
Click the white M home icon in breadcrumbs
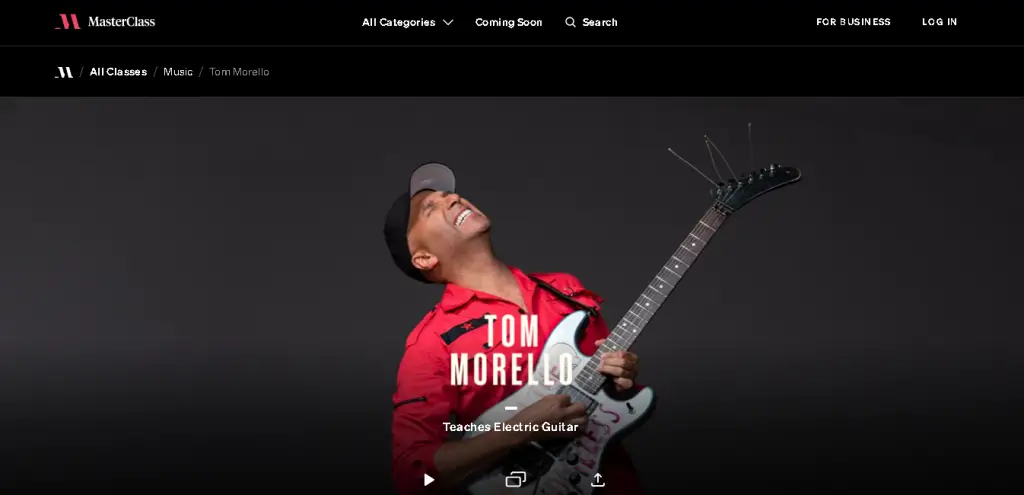[64, 72]
